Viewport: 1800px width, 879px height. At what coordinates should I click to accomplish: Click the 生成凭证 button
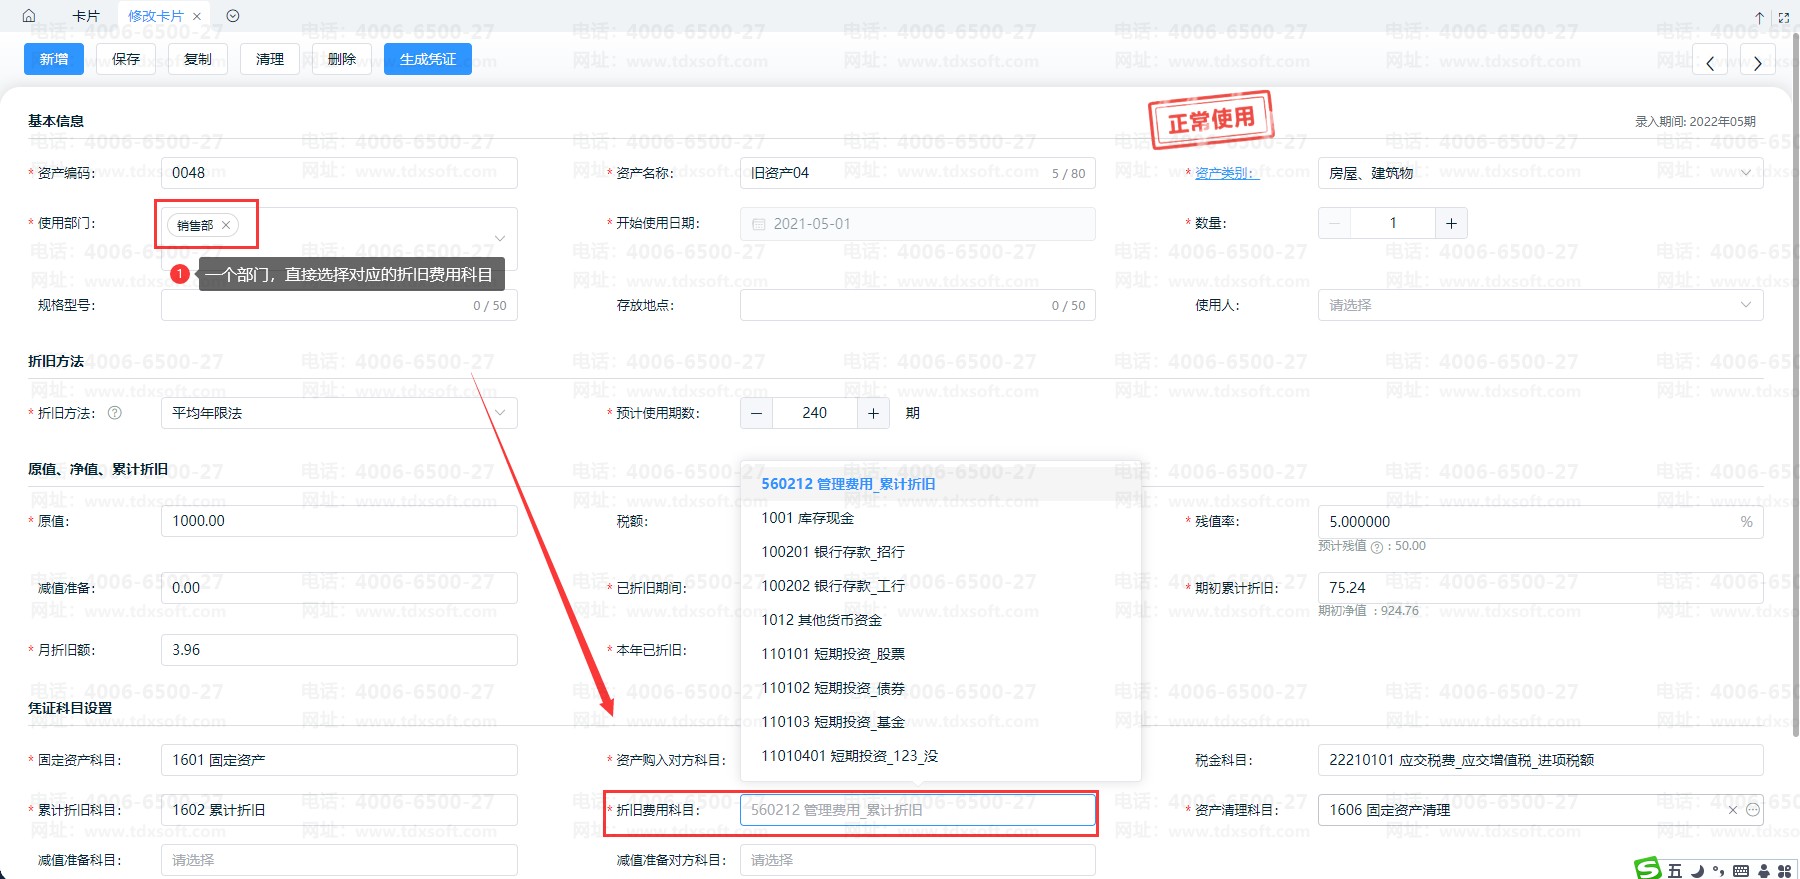427,59
